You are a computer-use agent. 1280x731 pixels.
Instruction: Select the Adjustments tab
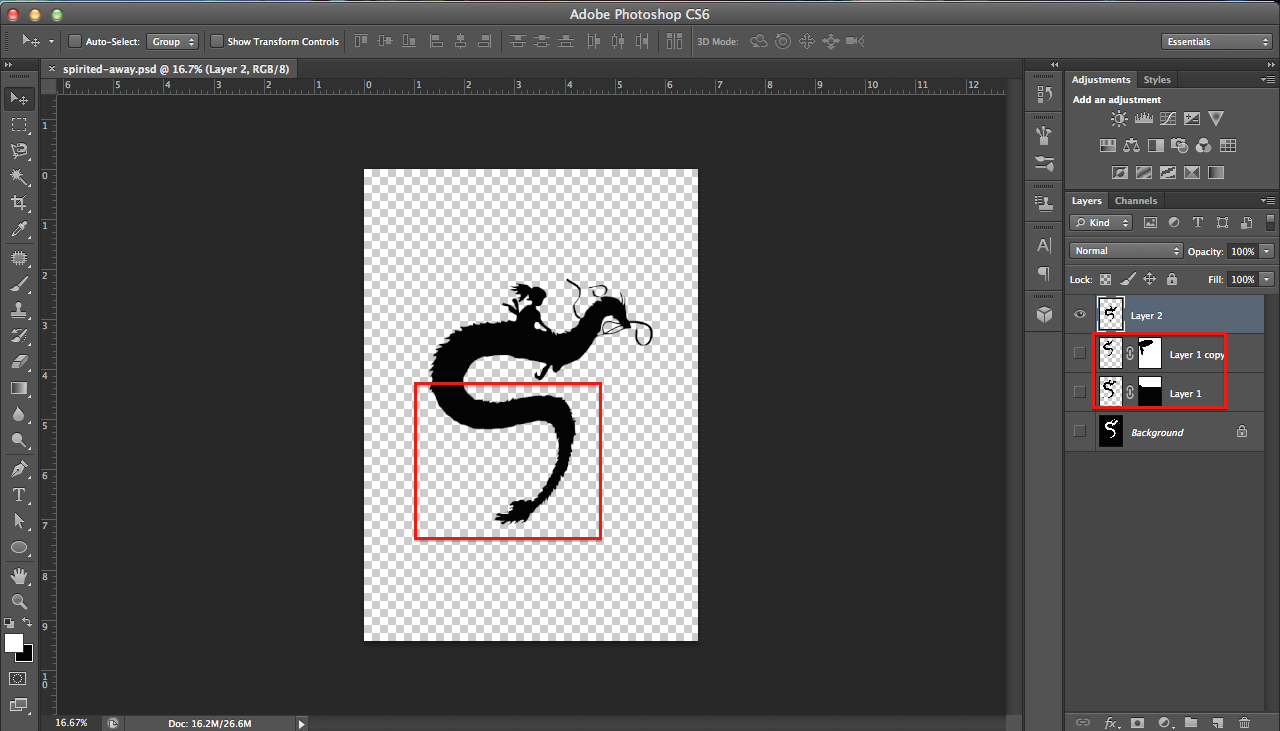(1101, 79)
